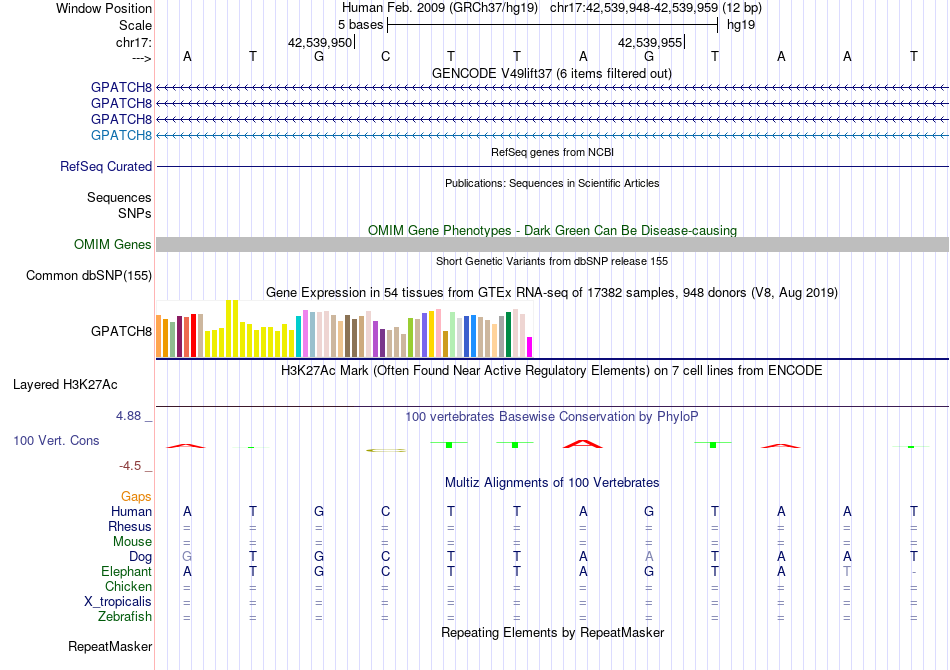Open the Multiz Alignments of 100 Vertebrates title

point(552,482)
